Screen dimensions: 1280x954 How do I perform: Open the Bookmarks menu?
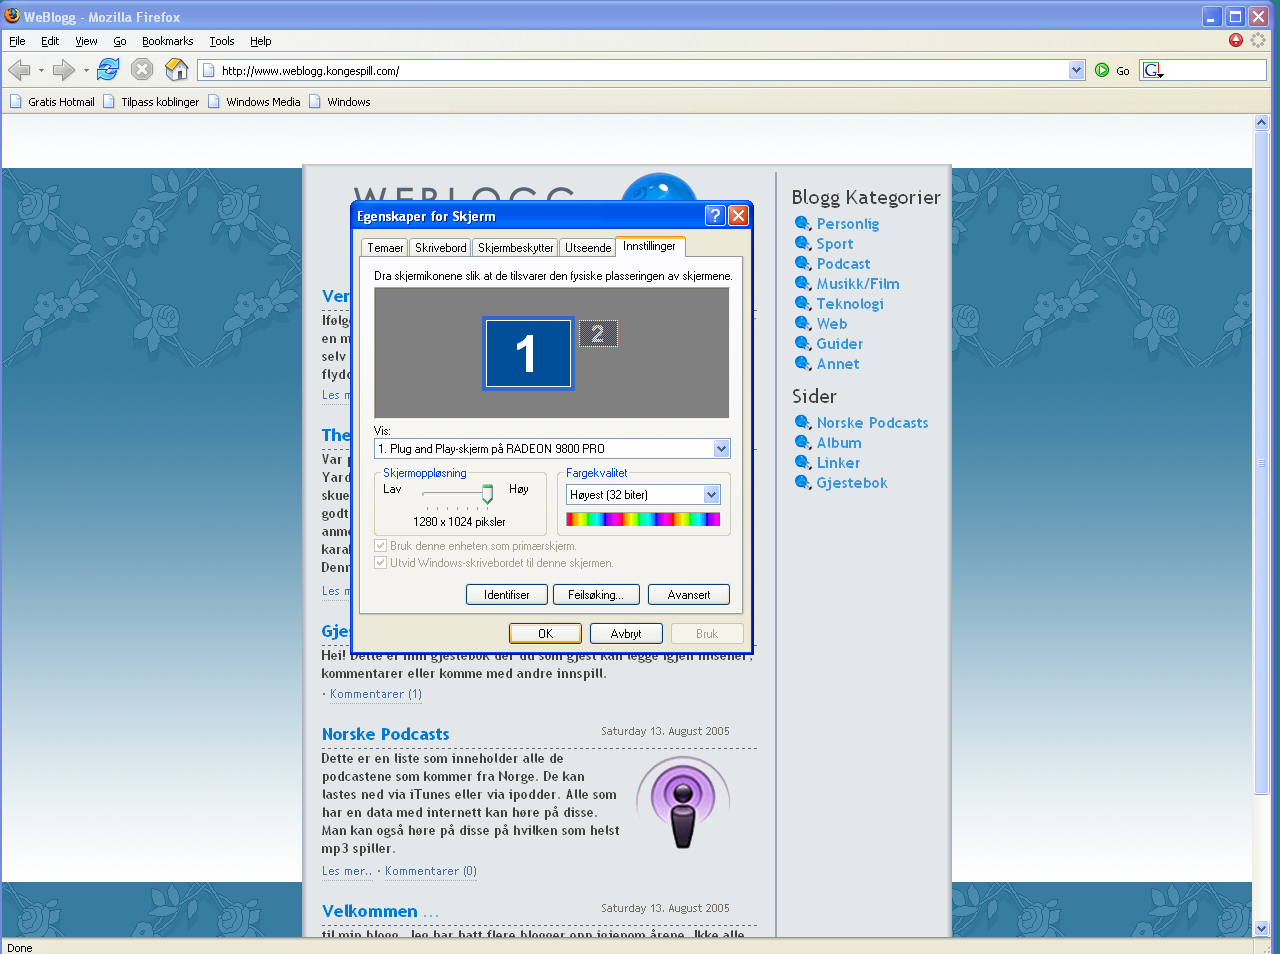click(x=167, y=41)
